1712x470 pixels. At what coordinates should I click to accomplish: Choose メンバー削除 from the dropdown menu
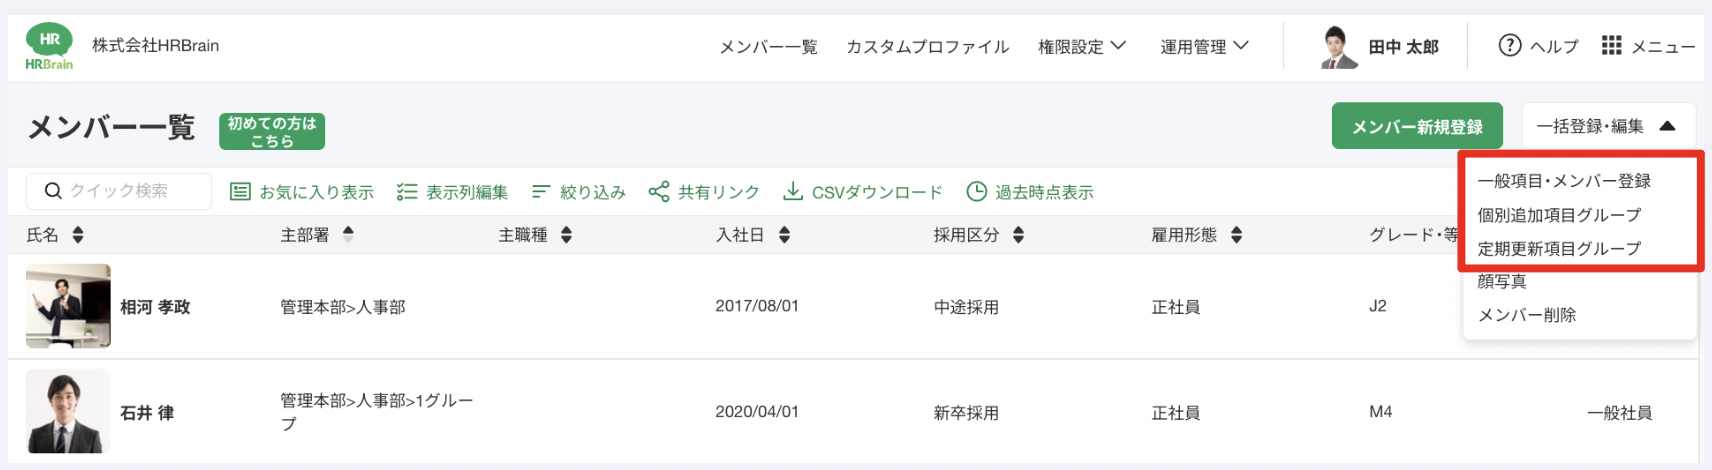1527,315
